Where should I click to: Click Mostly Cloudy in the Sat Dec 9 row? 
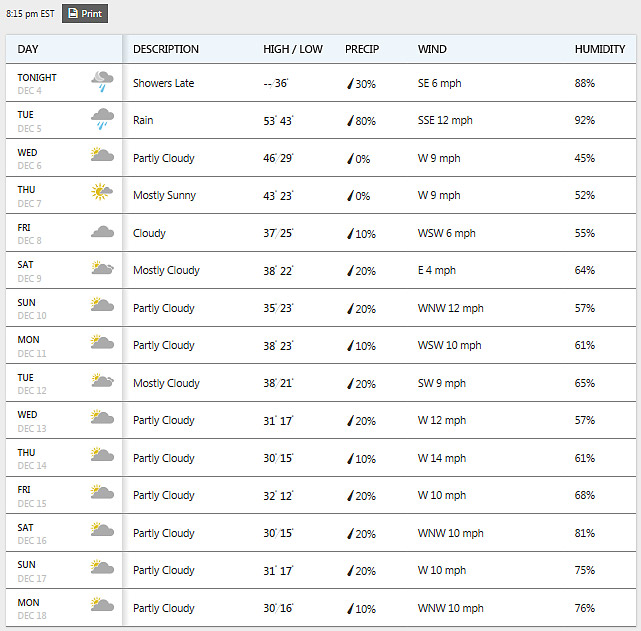[166, 270]
